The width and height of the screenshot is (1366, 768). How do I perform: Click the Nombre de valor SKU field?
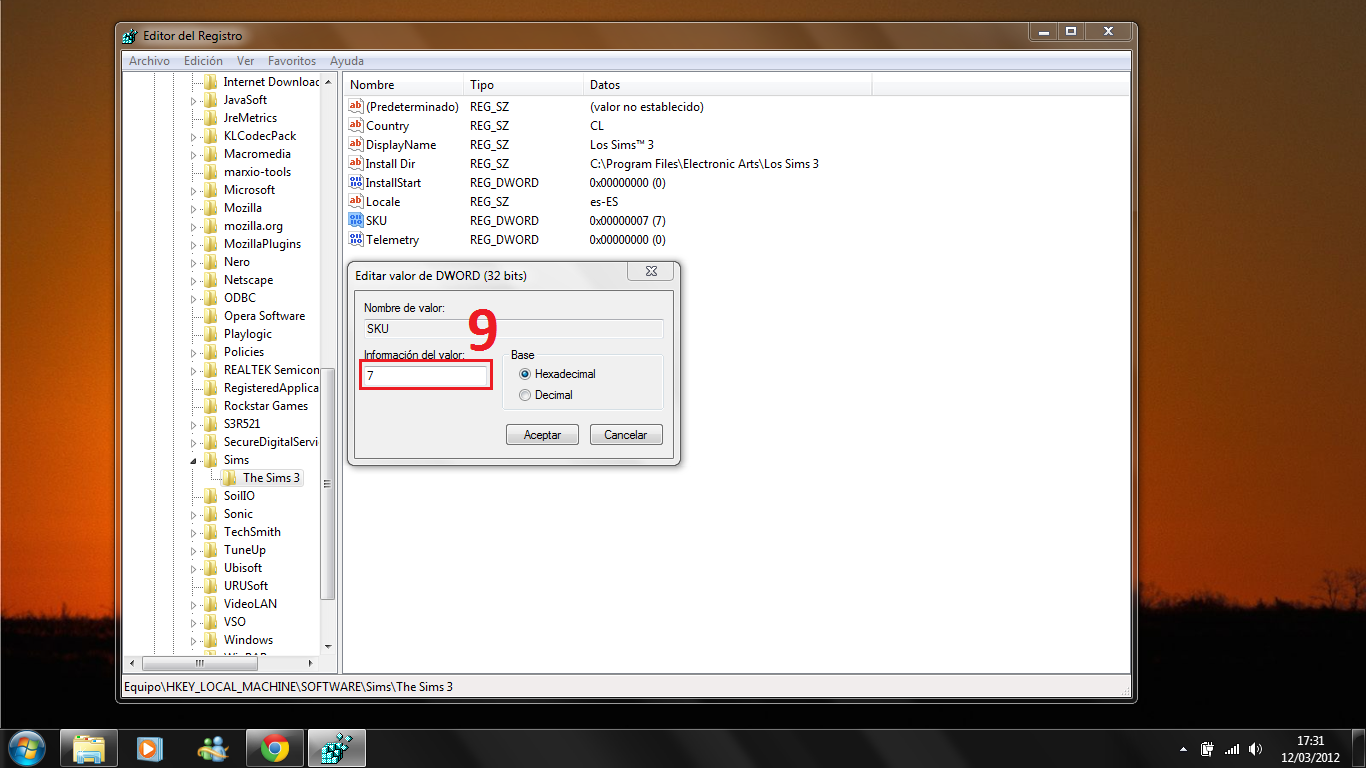point(512,328)
